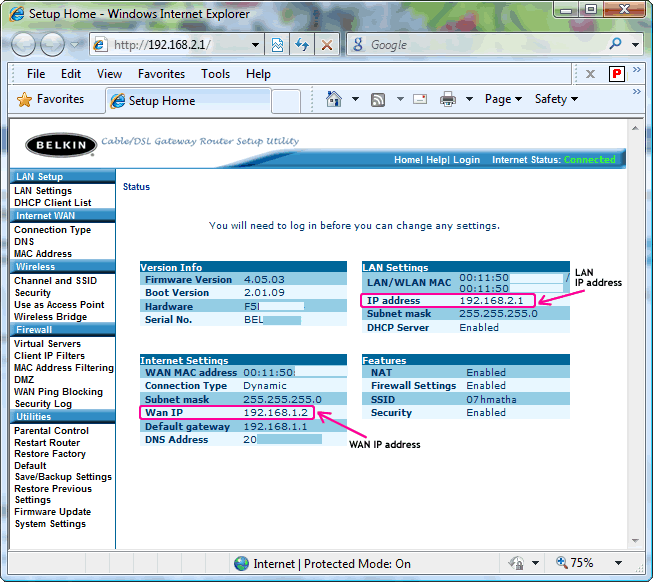Open the Favorites menu
Image resolution: width=653 pixels, height=582 pixels.
tap(161, 74)
